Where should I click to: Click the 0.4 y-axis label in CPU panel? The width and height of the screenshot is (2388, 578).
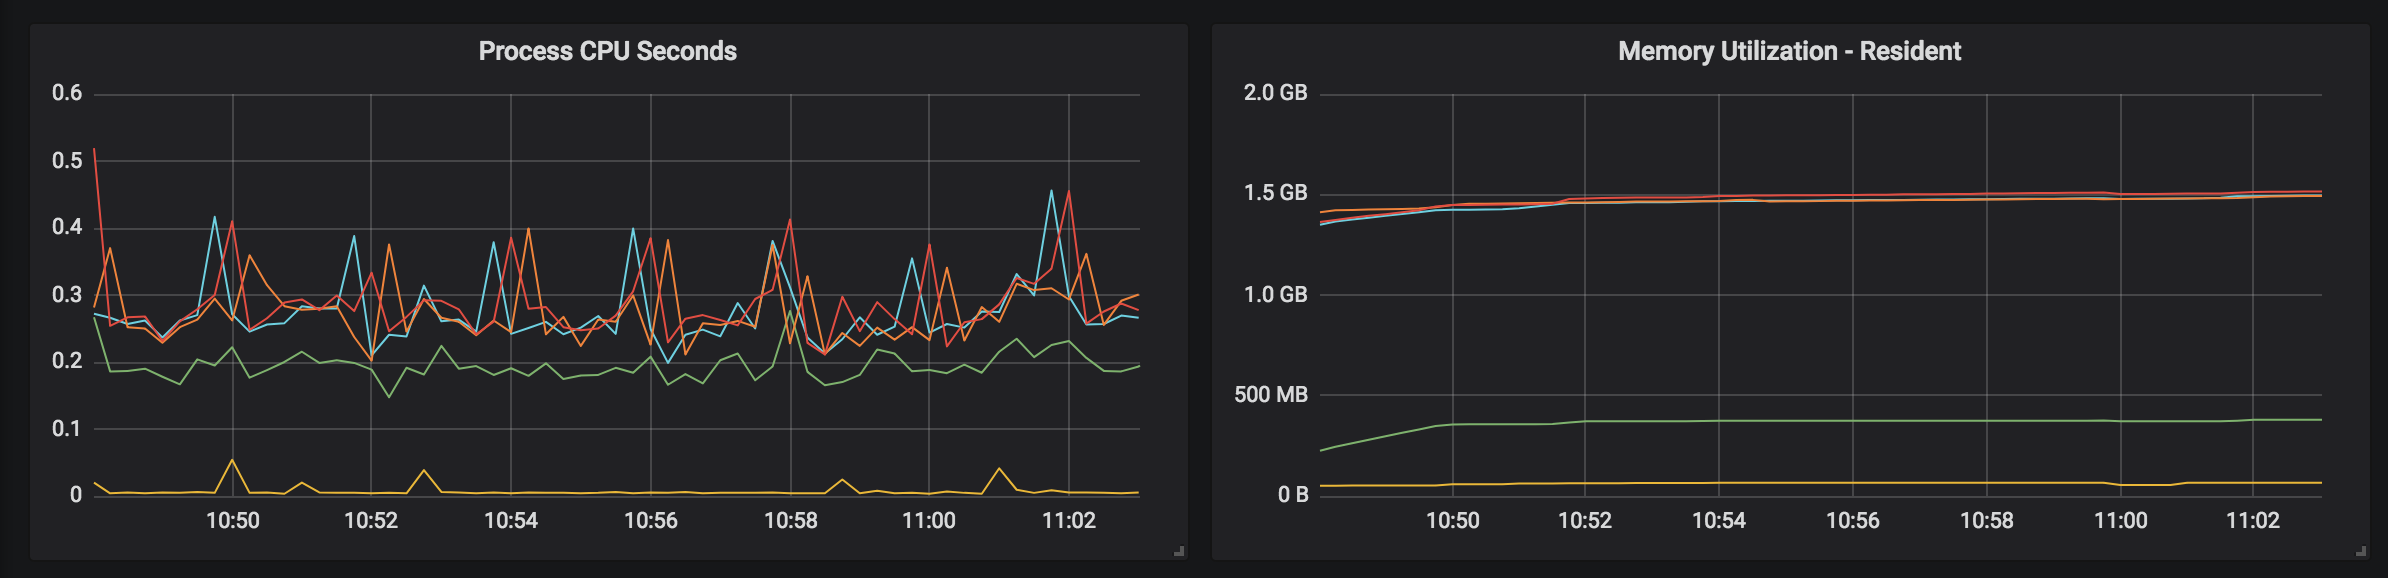[67, 227]
